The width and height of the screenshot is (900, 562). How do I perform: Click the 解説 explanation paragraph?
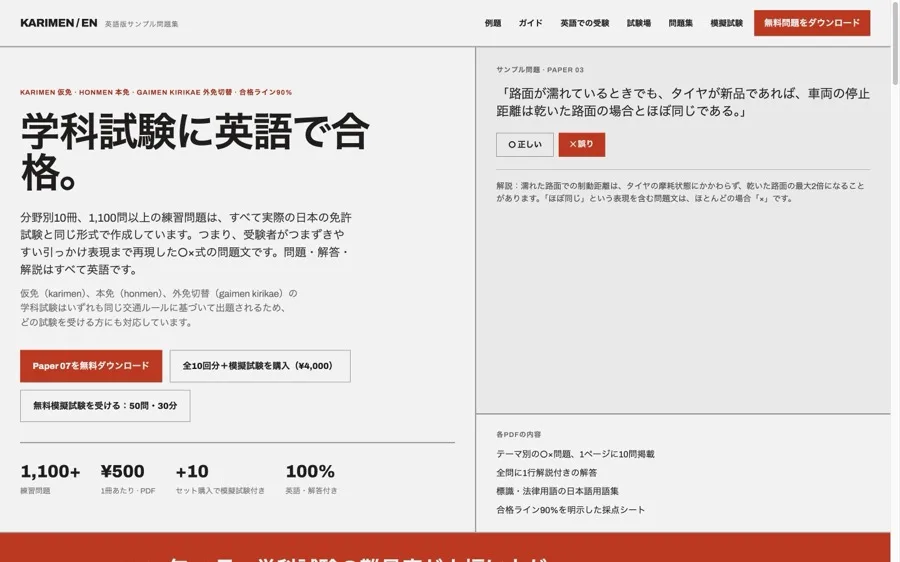[x=680, y=192]
